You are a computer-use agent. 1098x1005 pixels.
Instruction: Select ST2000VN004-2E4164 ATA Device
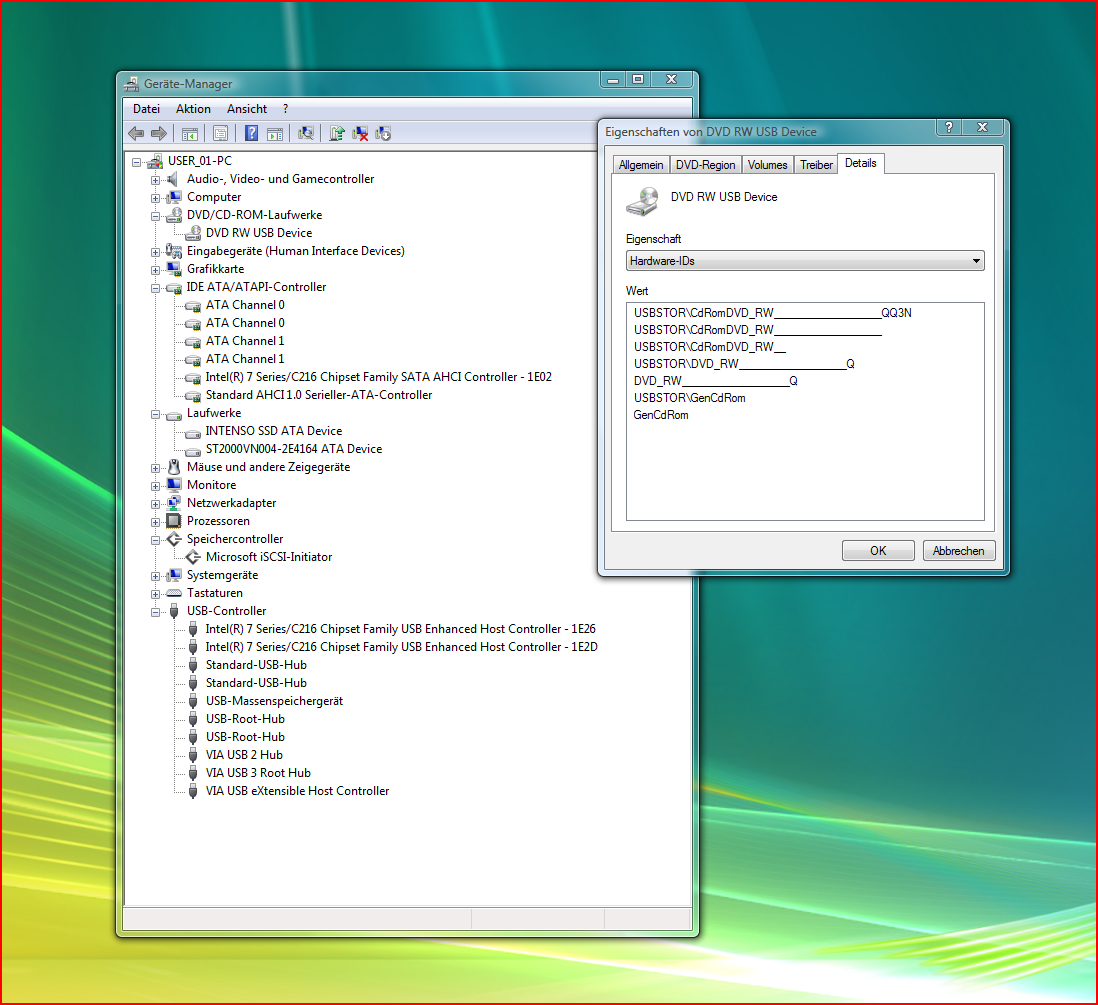294,449
